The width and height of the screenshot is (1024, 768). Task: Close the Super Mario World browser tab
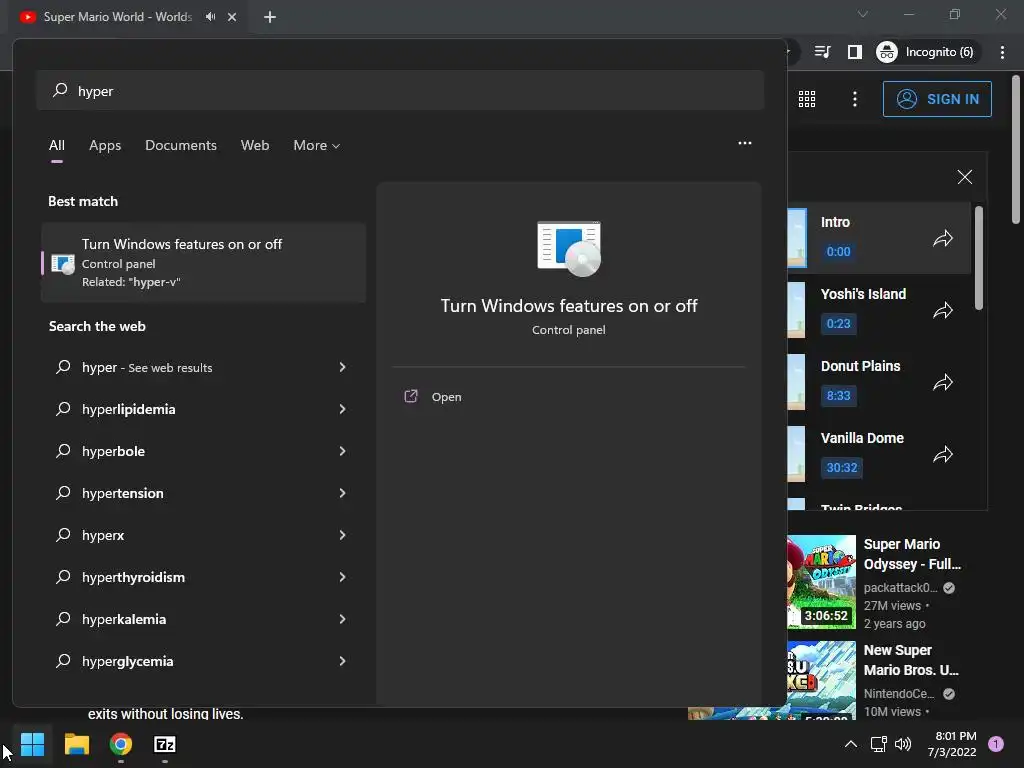pyautogui.click(x=232, y=17)
